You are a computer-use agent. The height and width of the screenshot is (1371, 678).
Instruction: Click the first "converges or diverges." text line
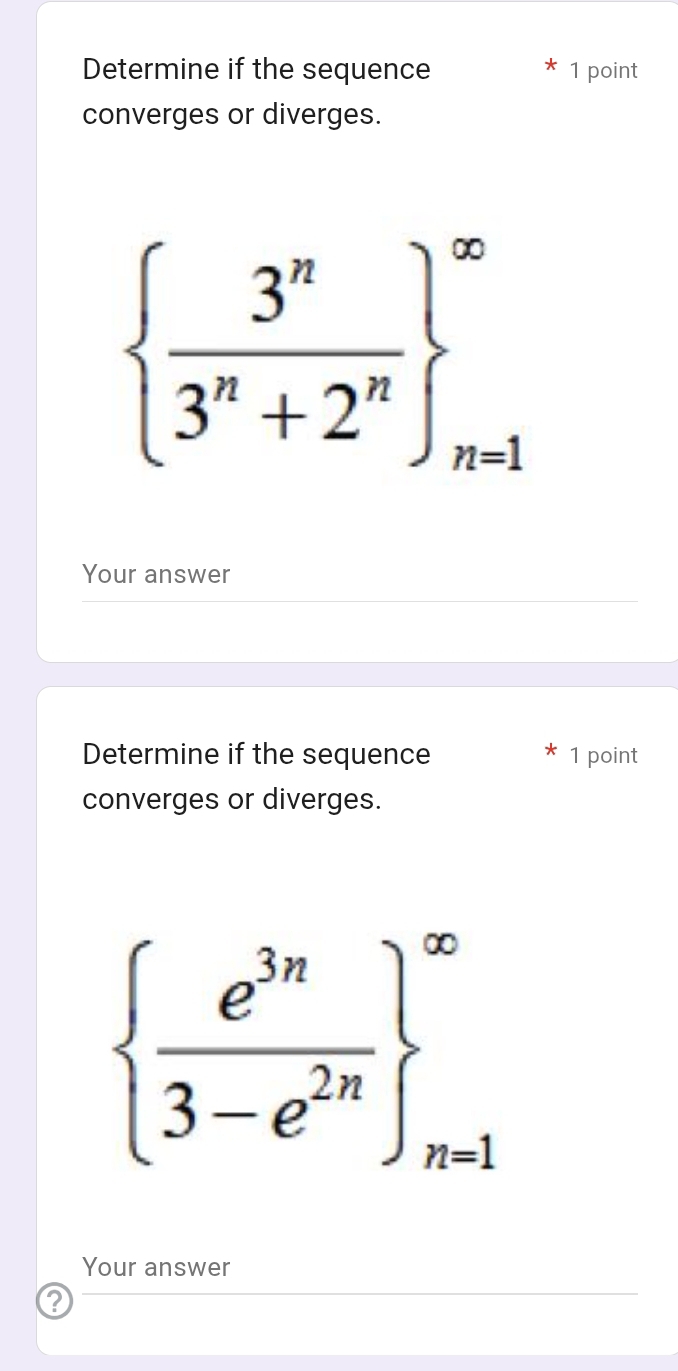[232, 115]
